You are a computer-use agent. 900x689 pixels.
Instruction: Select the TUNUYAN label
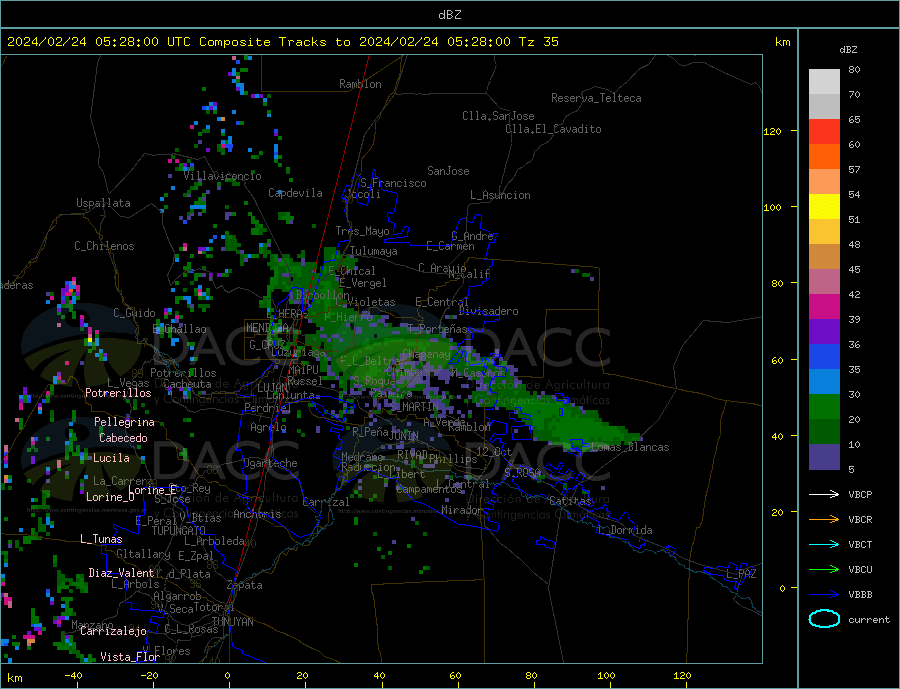[232, 622]
